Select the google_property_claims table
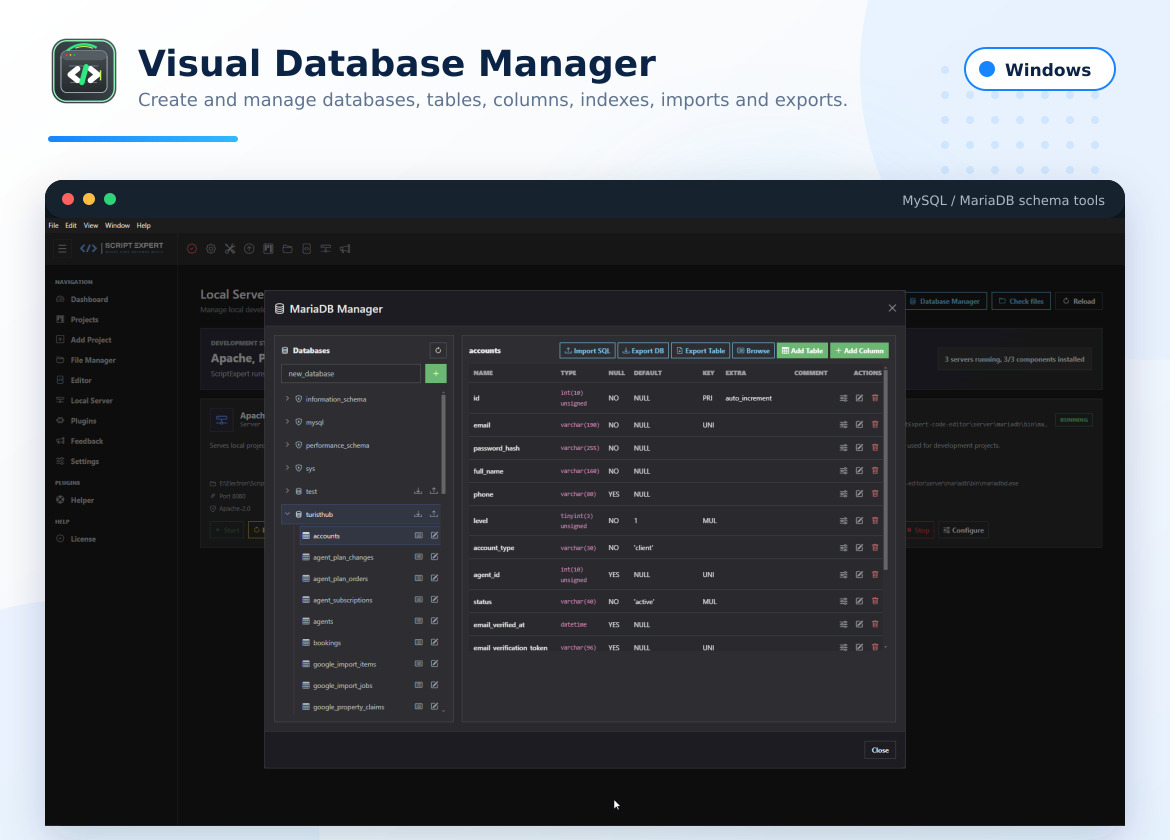 pyautogui.click(x=348, y=706)
